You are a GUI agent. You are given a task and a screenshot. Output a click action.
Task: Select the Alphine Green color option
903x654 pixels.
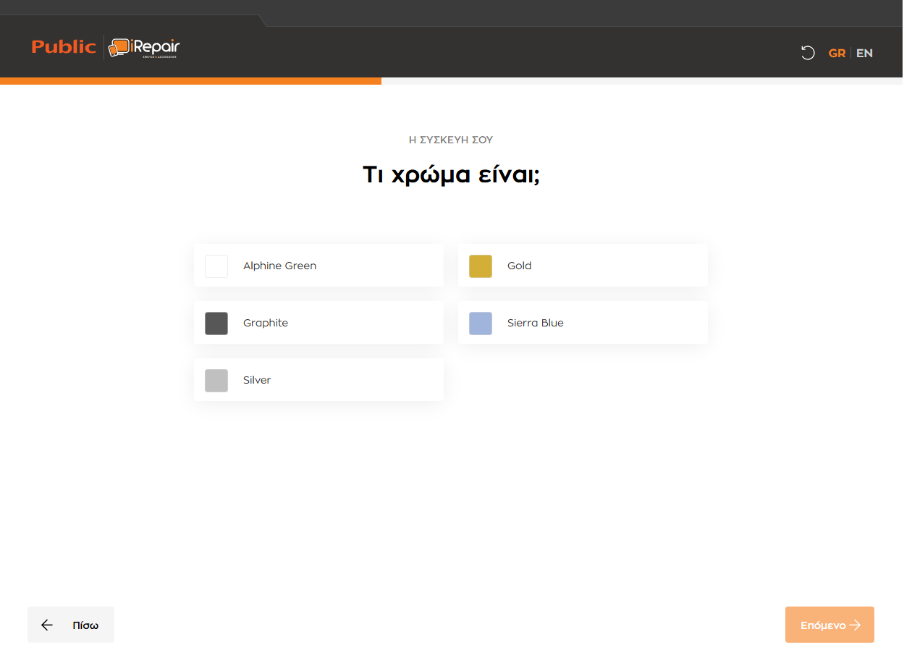318,266
